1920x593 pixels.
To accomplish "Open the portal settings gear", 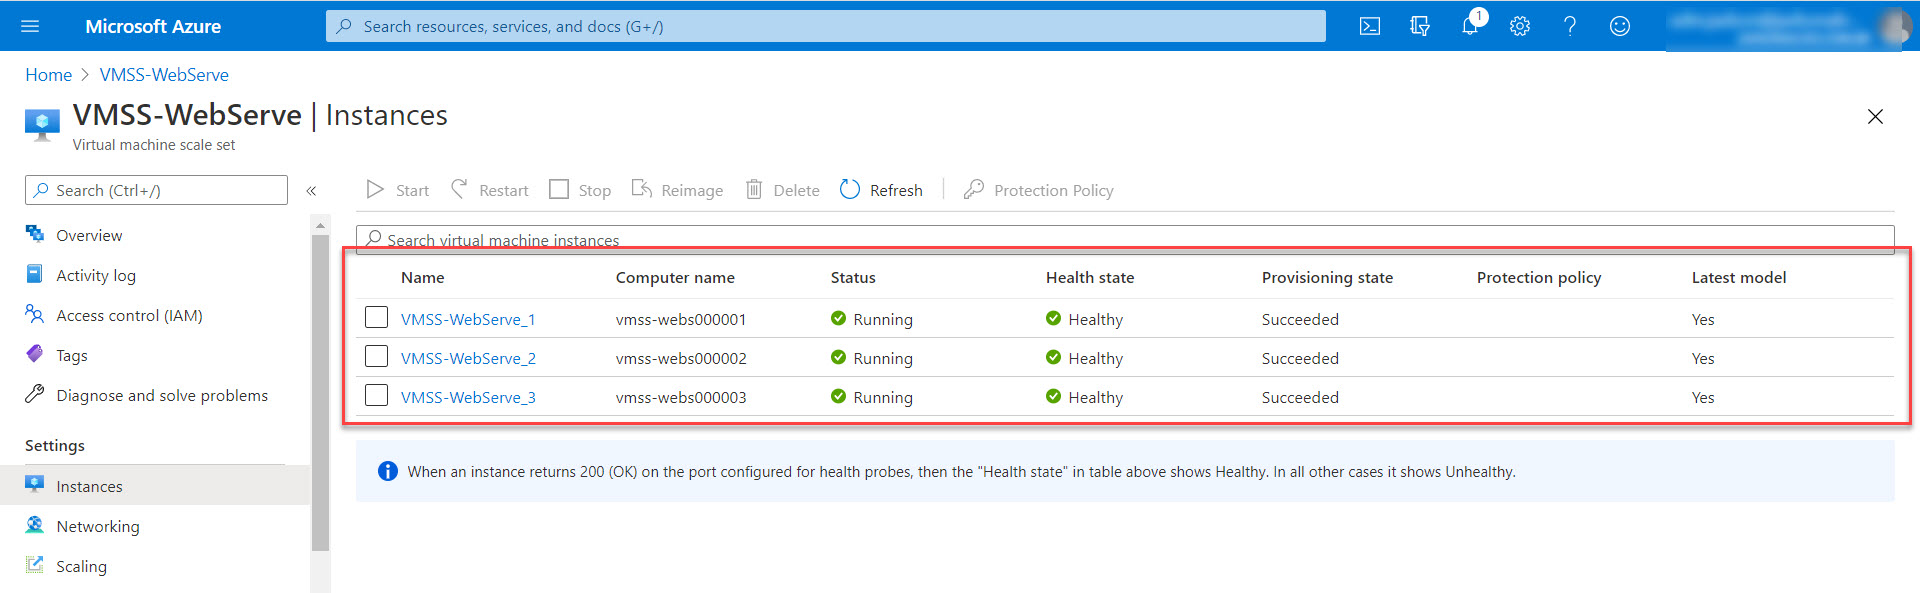I will pos(1519,26).
